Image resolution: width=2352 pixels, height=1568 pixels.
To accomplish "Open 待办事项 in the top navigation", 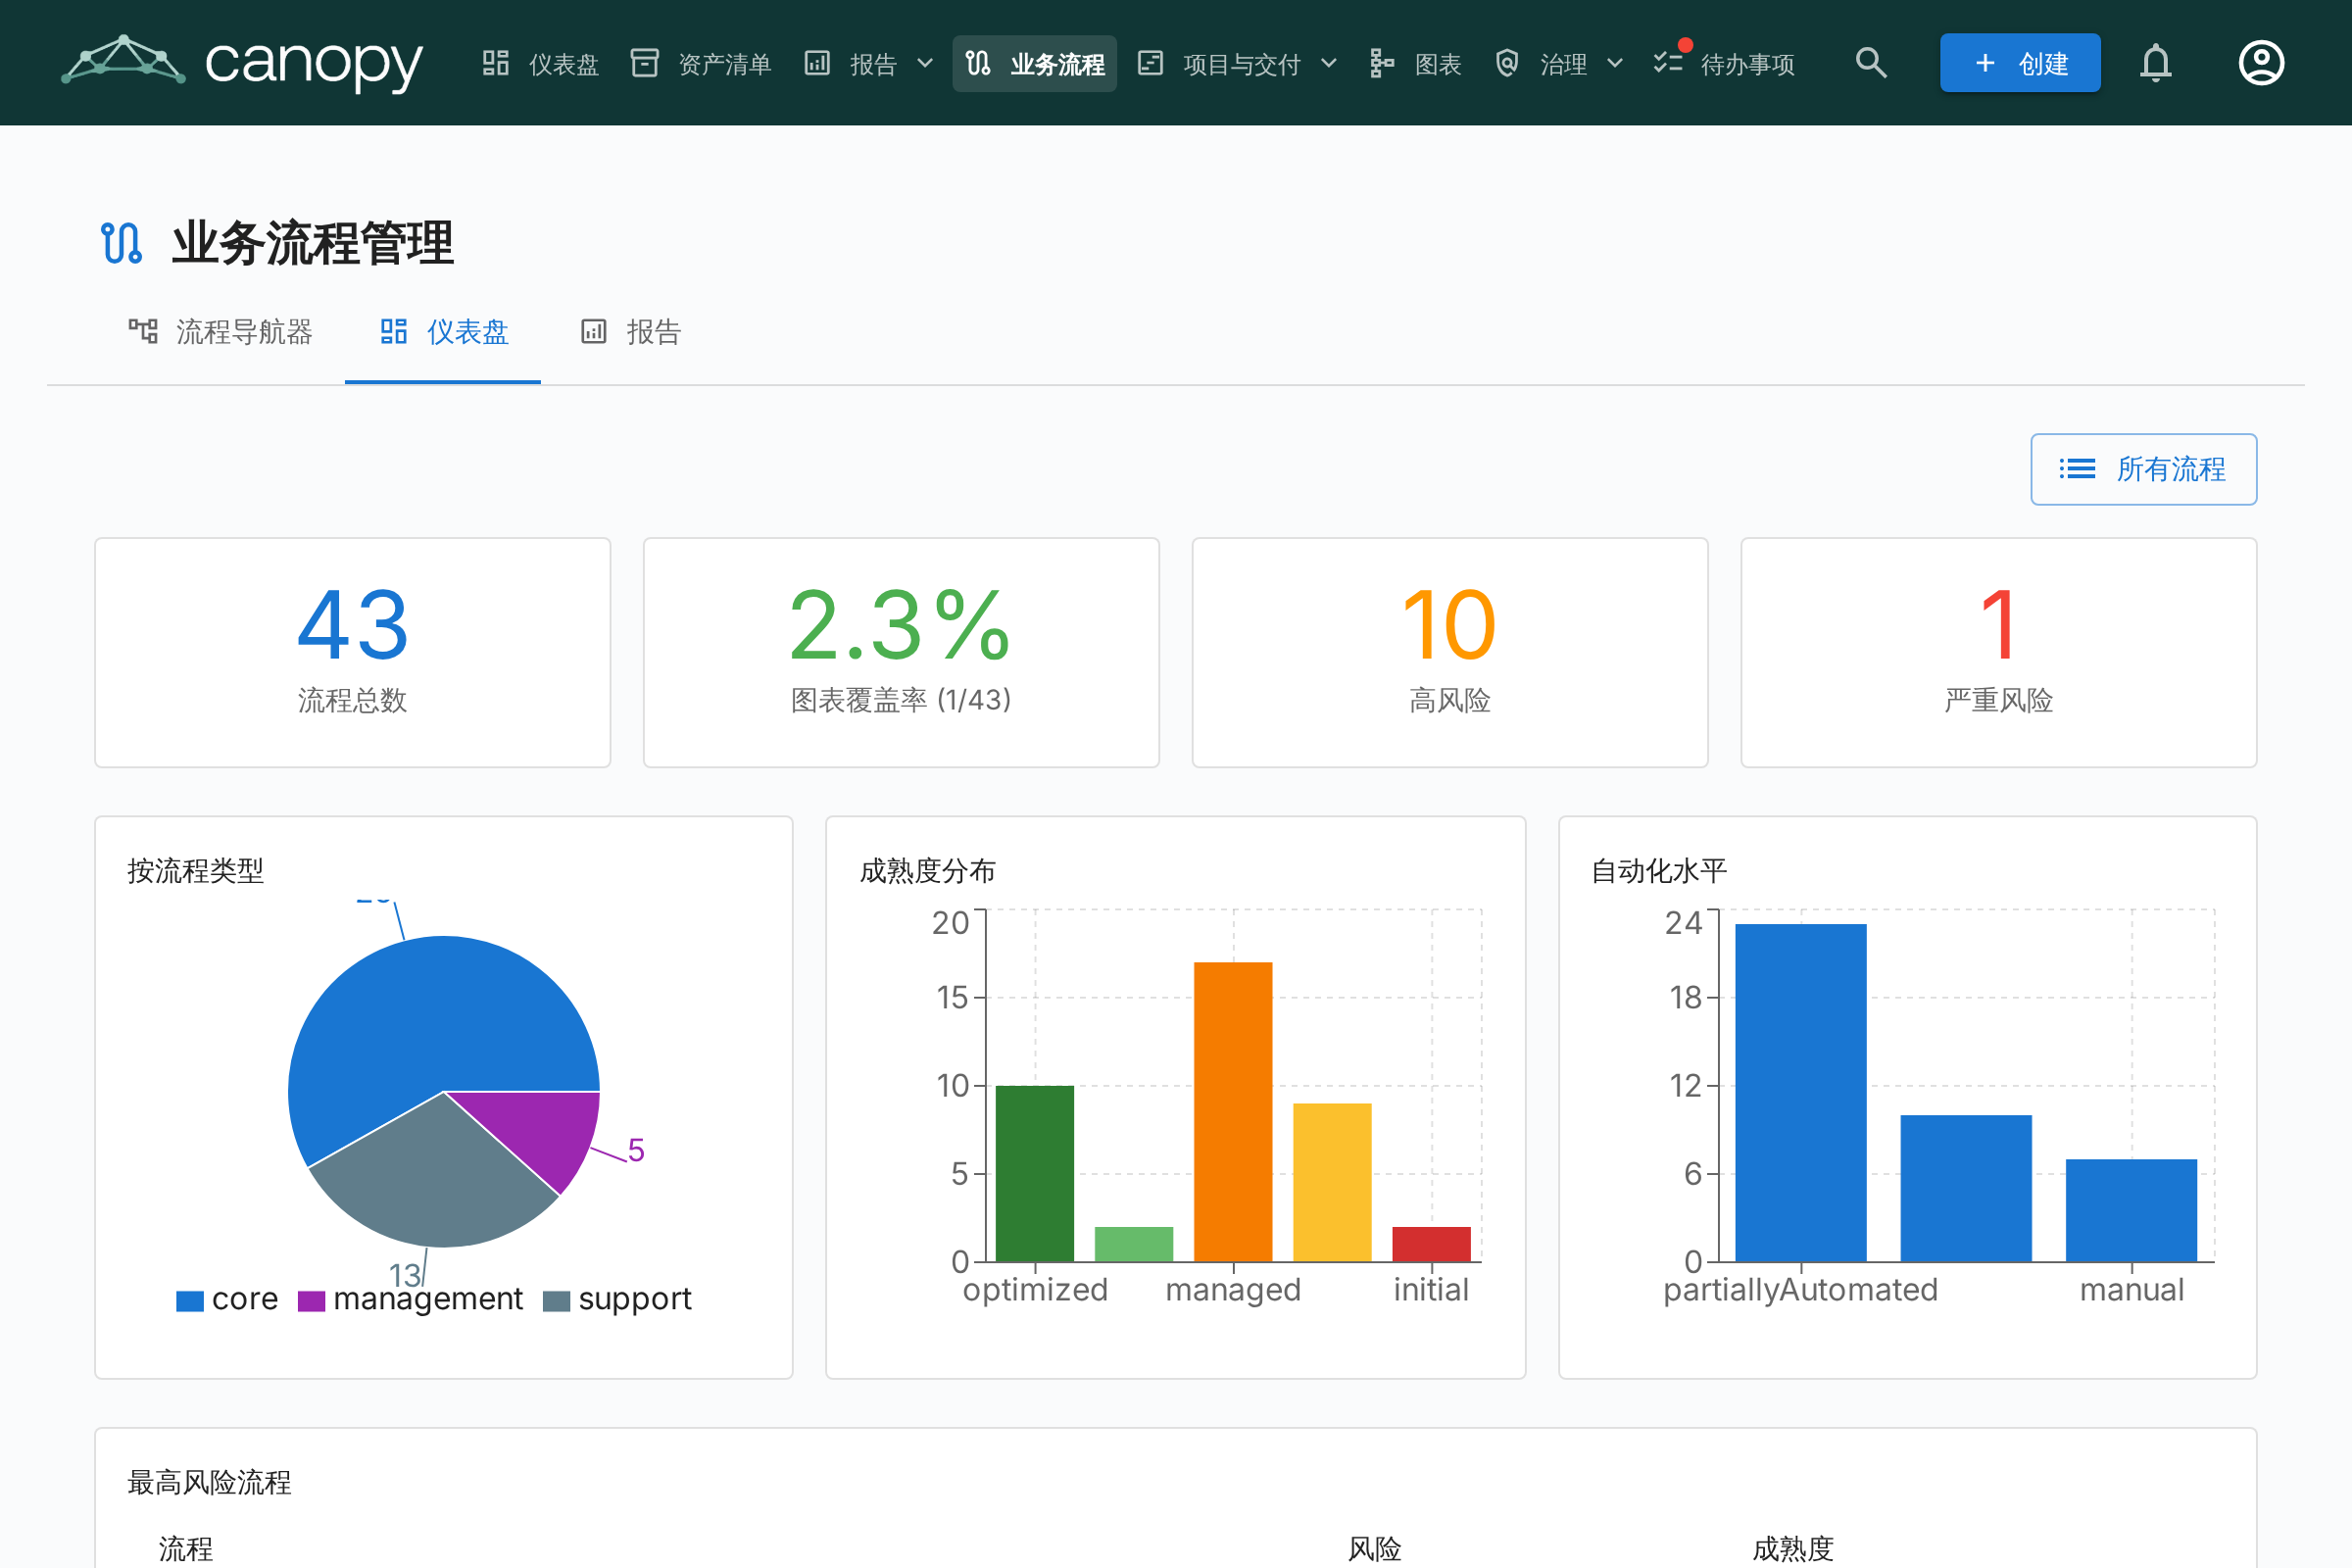I will pyautogui.click(x=1725, y=63).
